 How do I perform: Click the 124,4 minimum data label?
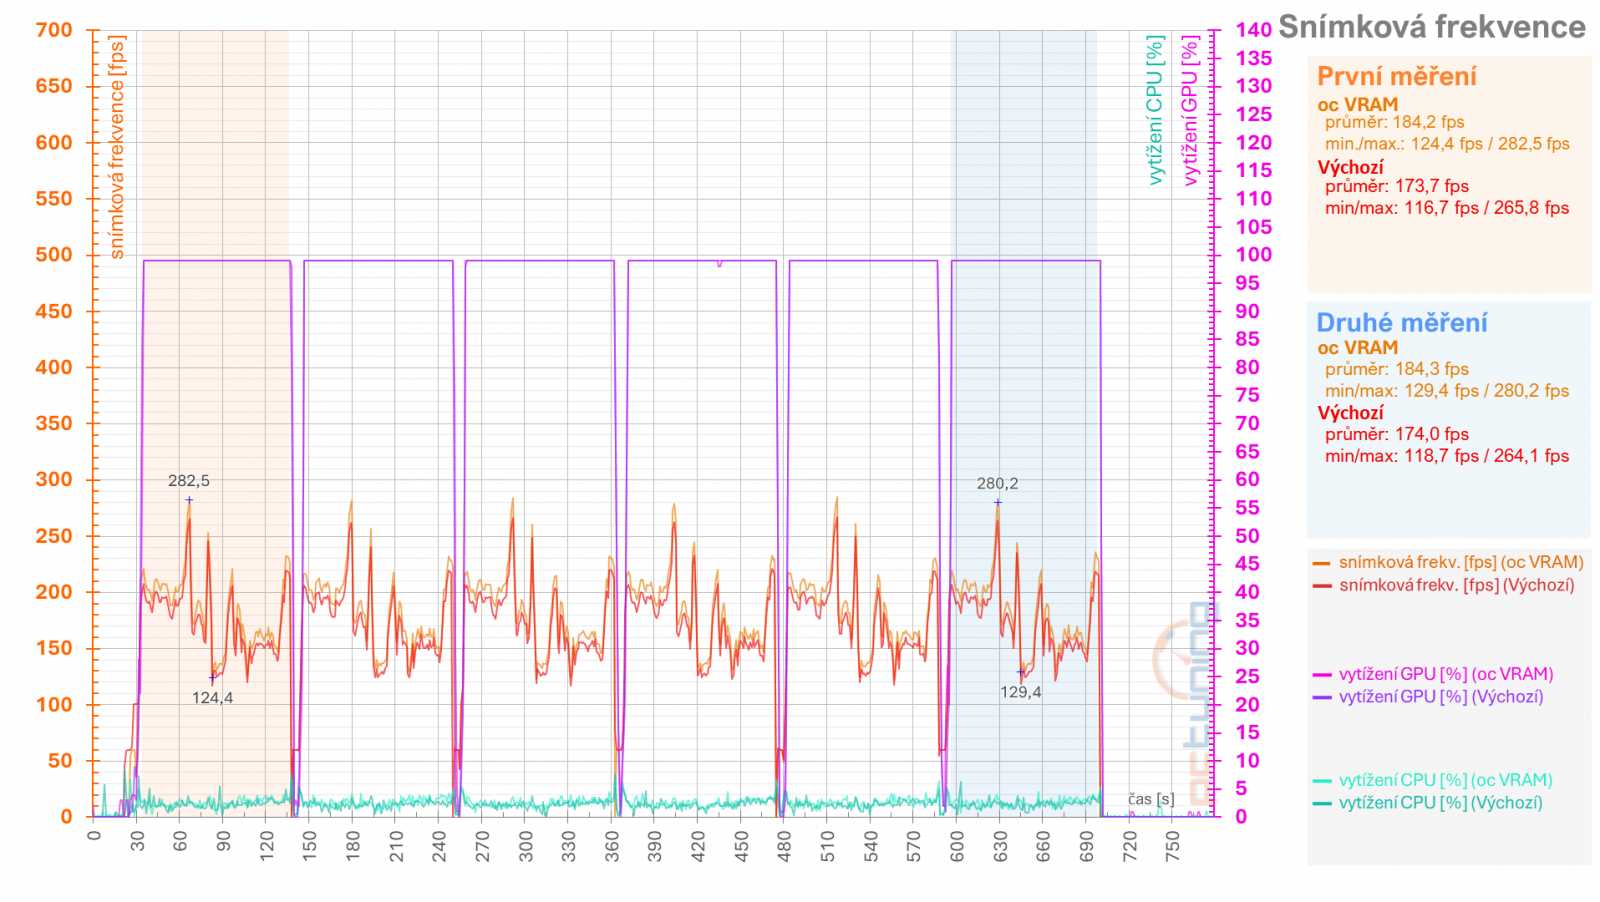pos(213,698)
